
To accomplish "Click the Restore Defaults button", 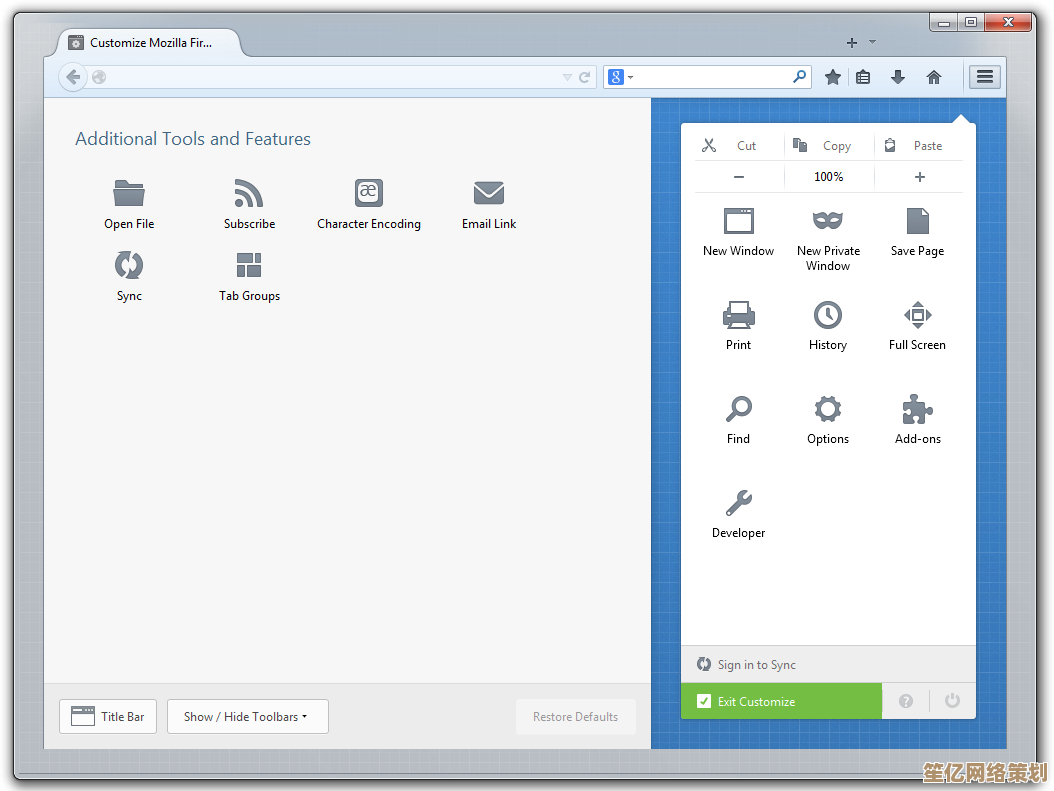I will [x=575, y=716].
